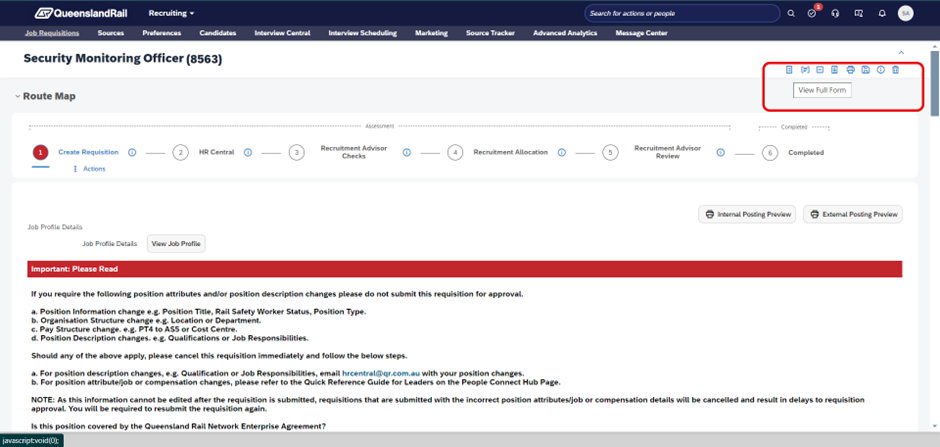Click the 'Recruitment Allocation' step label
The image size is (940, 447).
click(x=511, y=152)
